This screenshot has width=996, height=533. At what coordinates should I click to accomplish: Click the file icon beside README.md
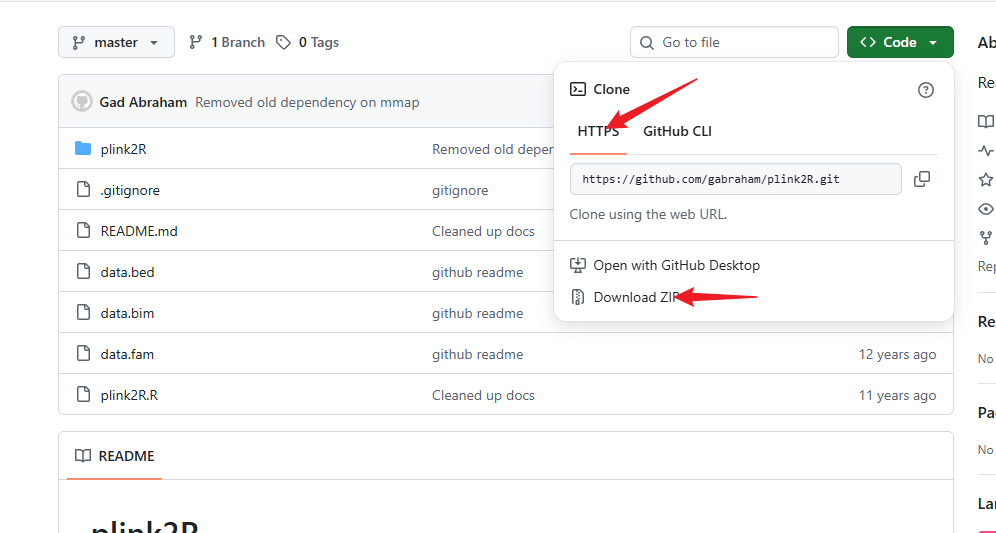(x=83, y=231)
